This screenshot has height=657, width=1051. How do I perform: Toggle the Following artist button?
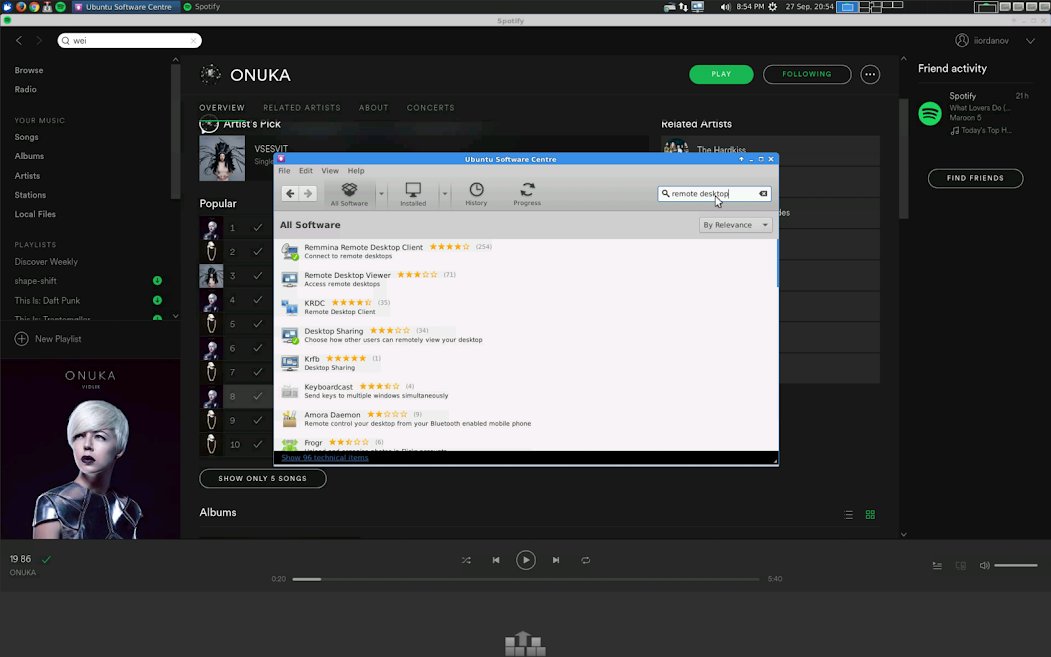[807, 74]
